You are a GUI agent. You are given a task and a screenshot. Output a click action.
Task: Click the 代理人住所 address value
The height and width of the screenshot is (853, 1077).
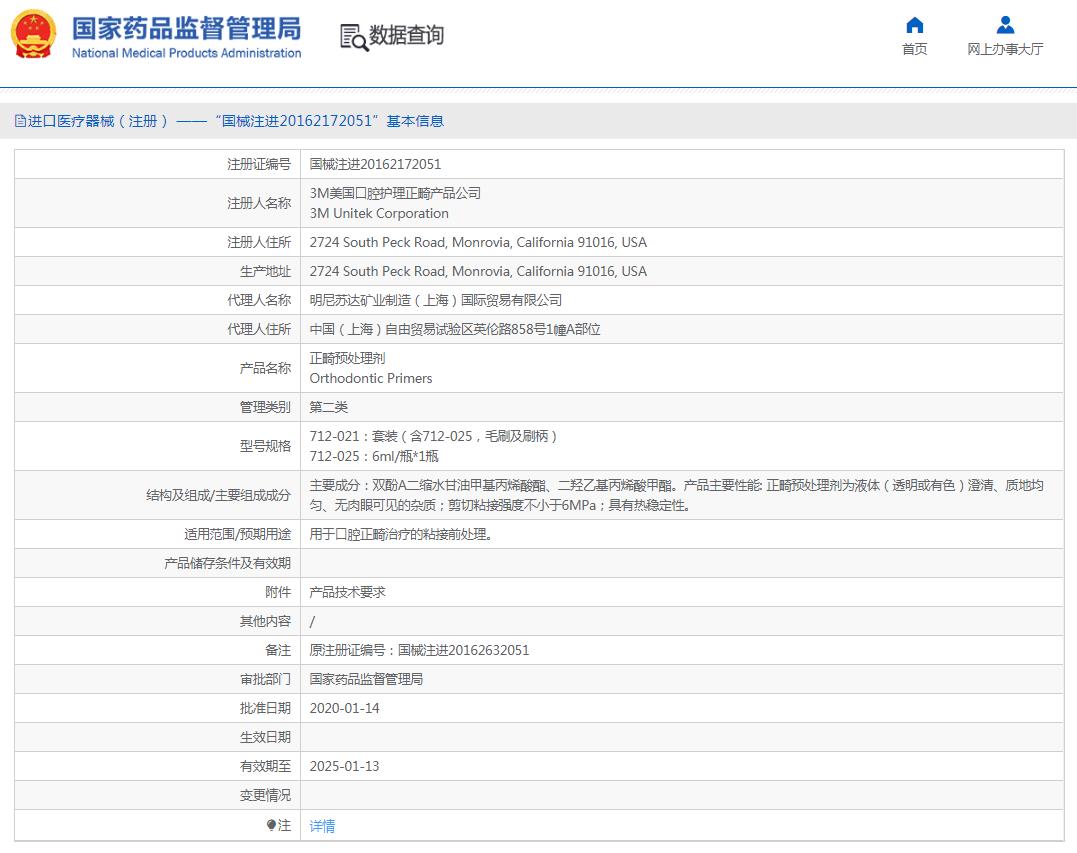(455, 329)
